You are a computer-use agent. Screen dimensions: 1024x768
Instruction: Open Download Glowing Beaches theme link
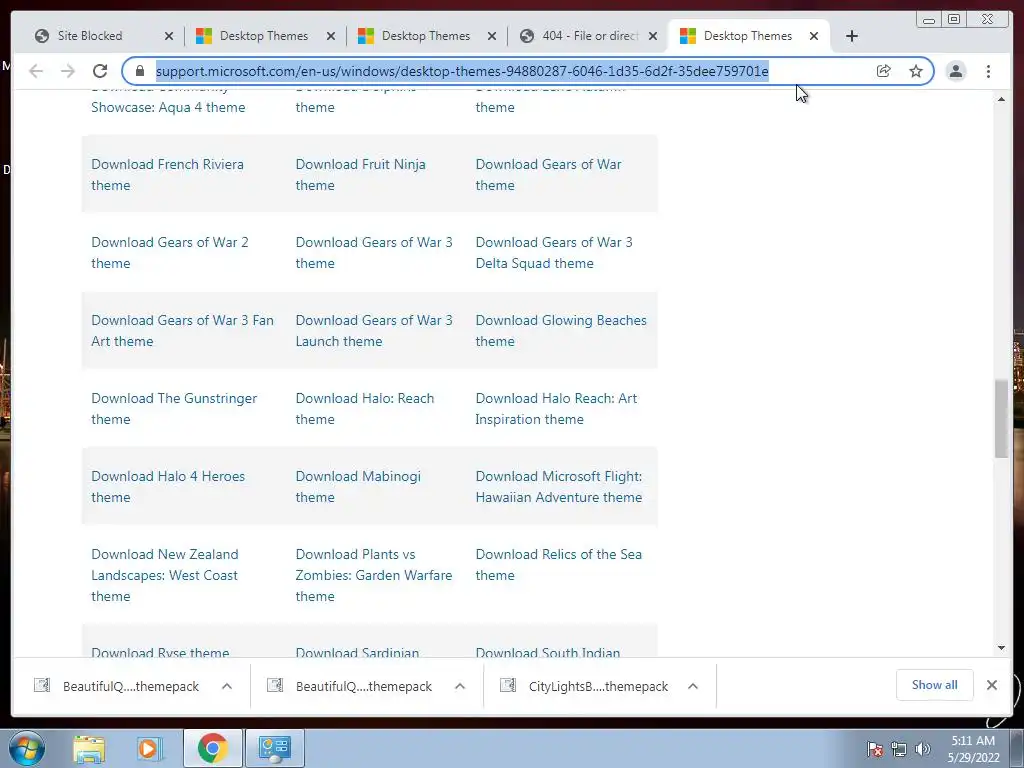(561, 330)
